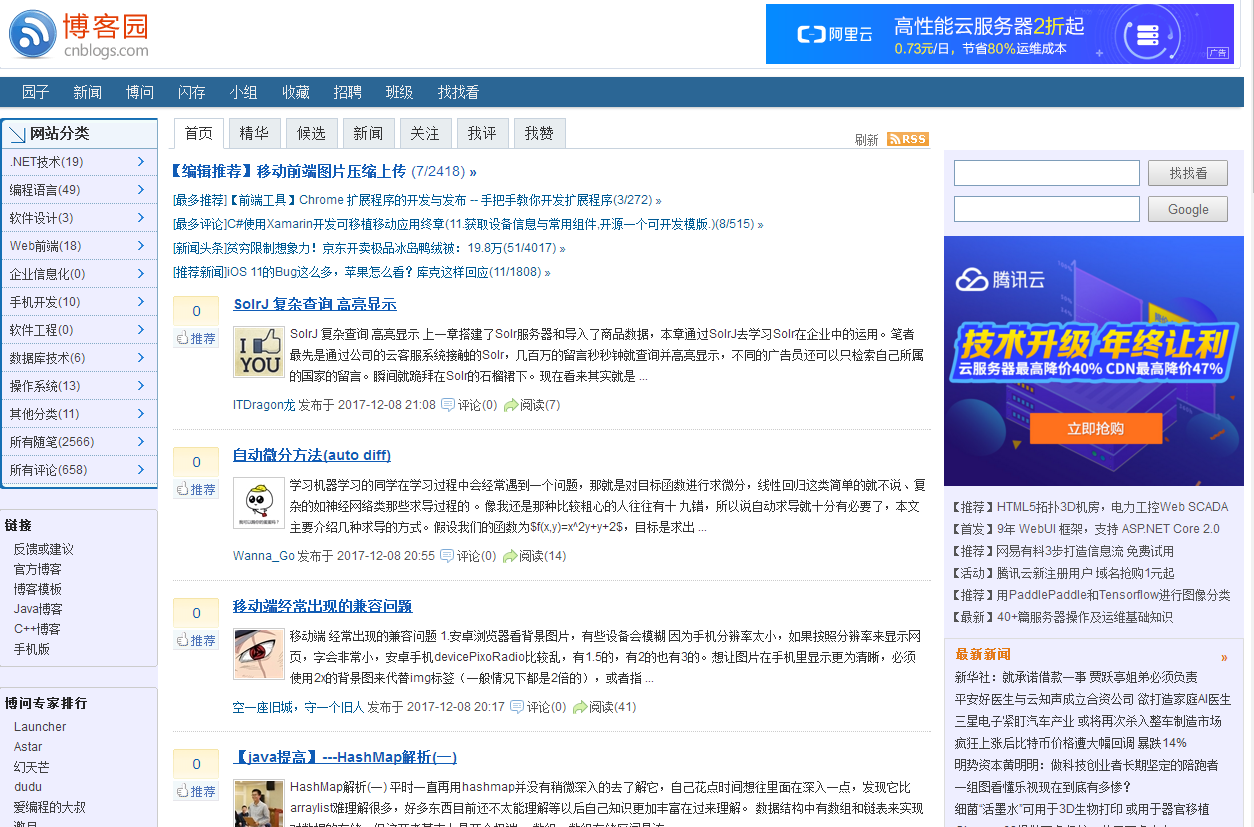1254x827 pixels.
Task: Open 找找看 in top navigation bar
Action: coord(458,92)
